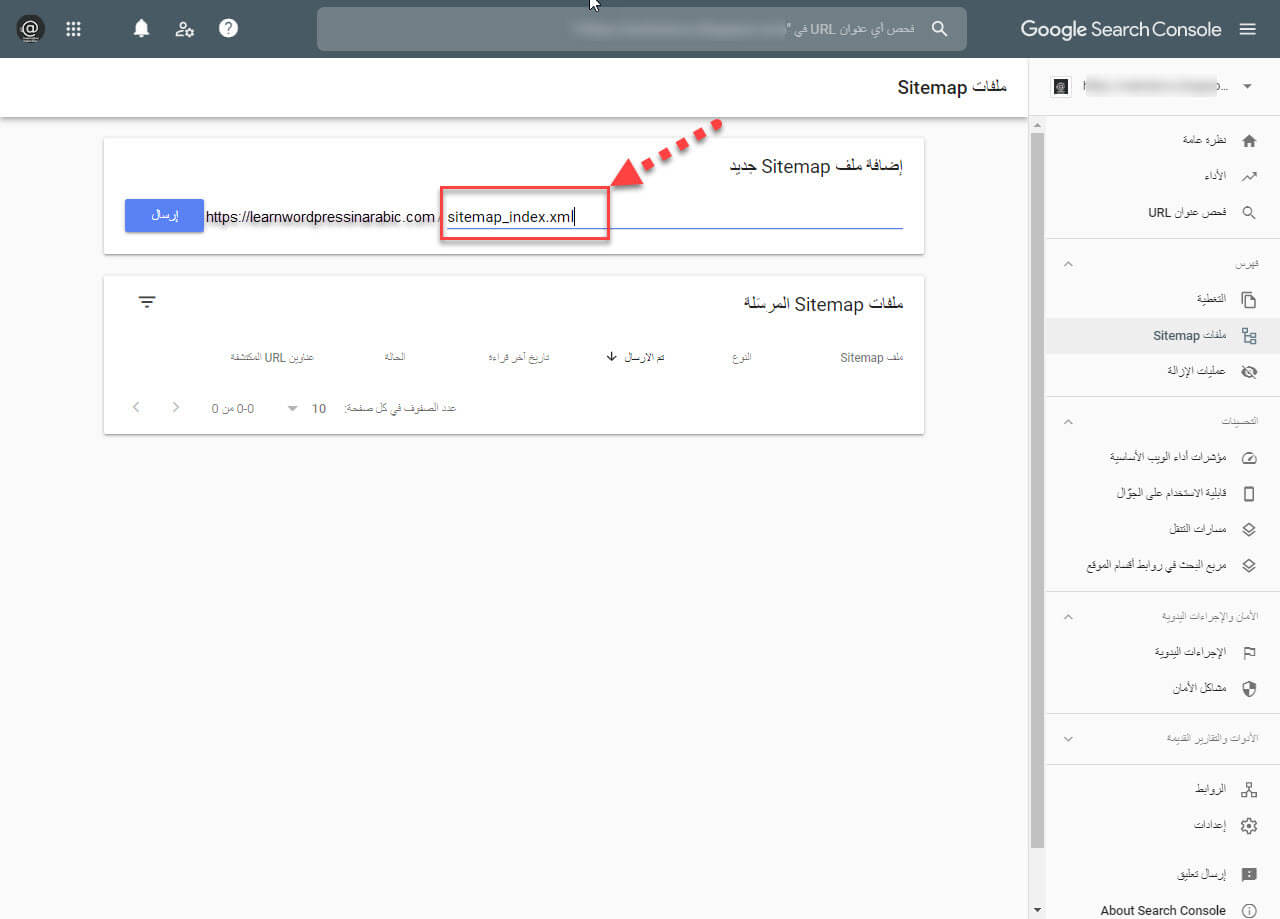Collapse the Index (فهرس) section

(1068, 264)
